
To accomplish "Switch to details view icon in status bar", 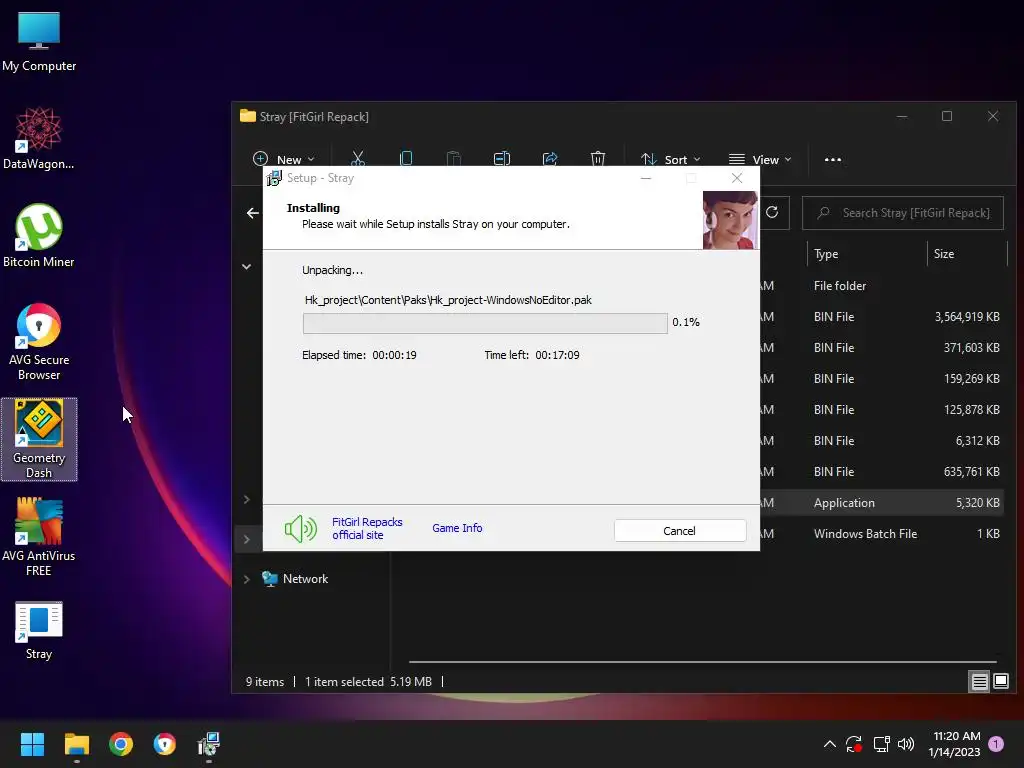I will 980,682.
